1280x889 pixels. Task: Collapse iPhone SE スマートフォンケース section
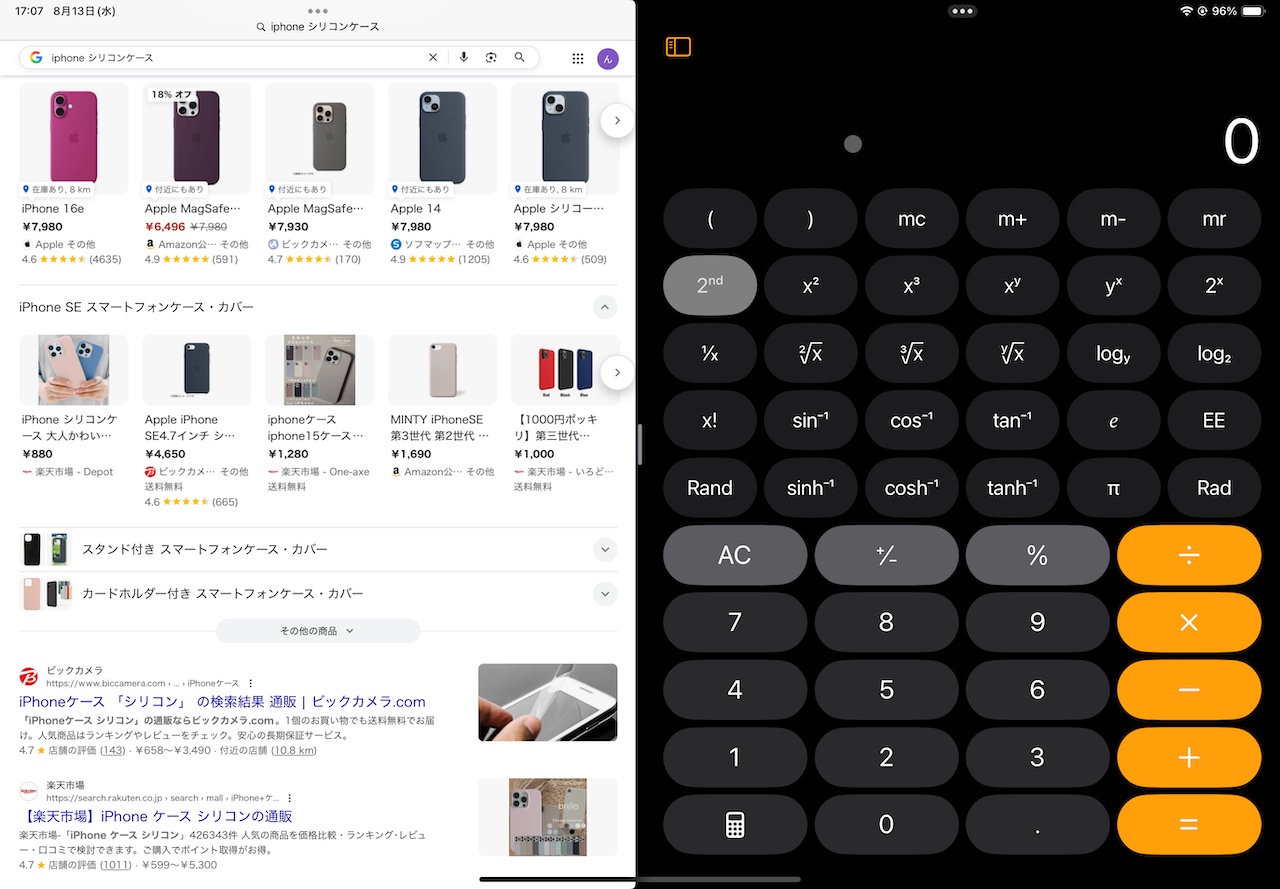pyautogui.click(x=605, y=307)
